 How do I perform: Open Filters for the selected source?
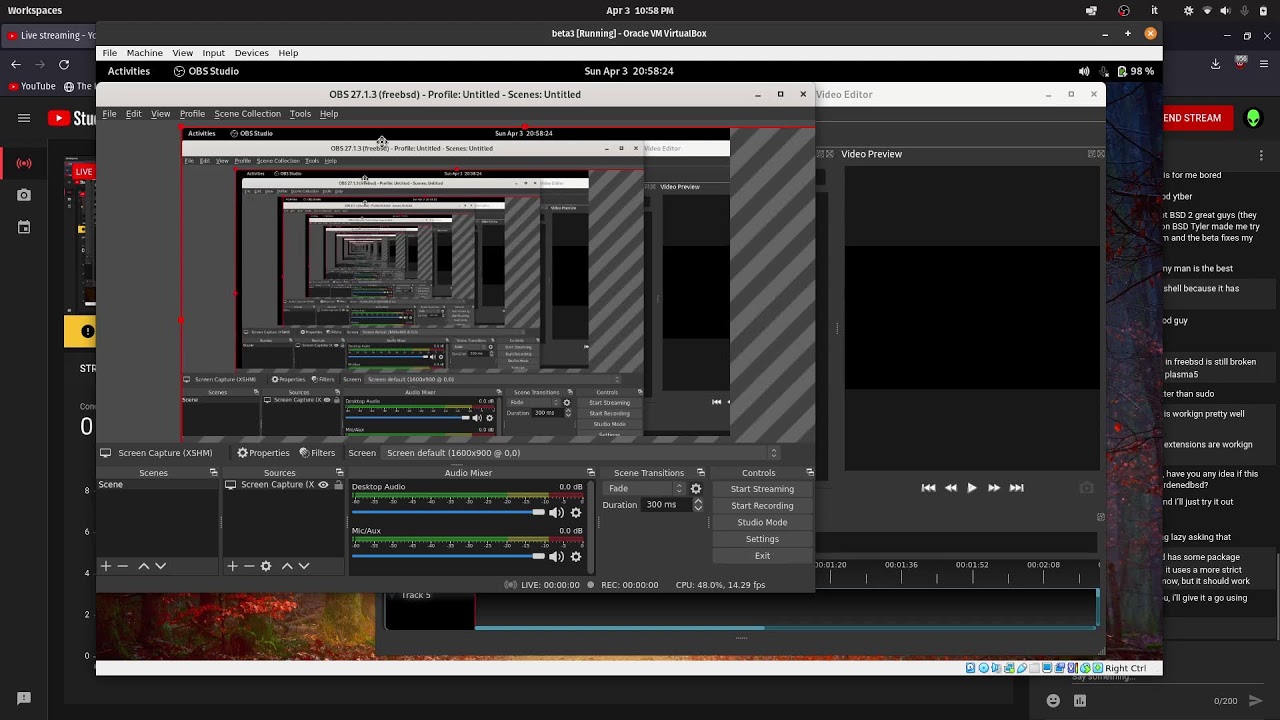(317, 453)
